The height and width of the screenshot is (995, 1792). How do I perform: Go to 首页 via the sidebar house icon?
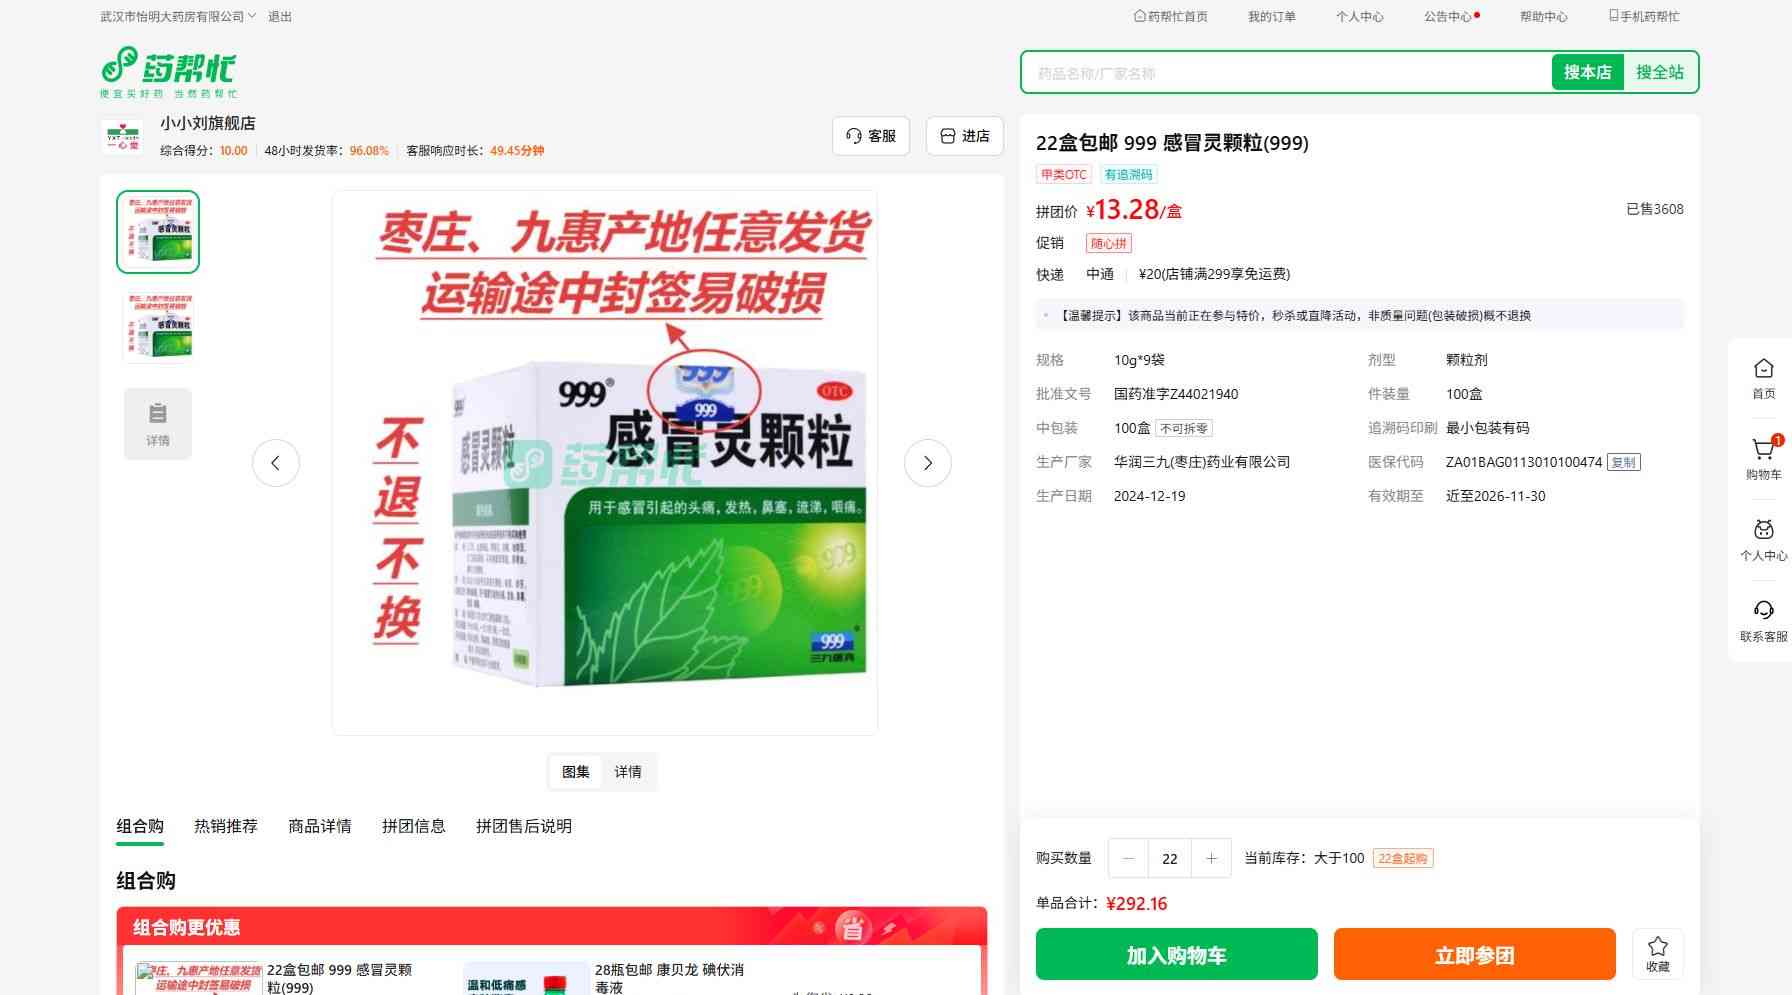(x=1764, y=378)
